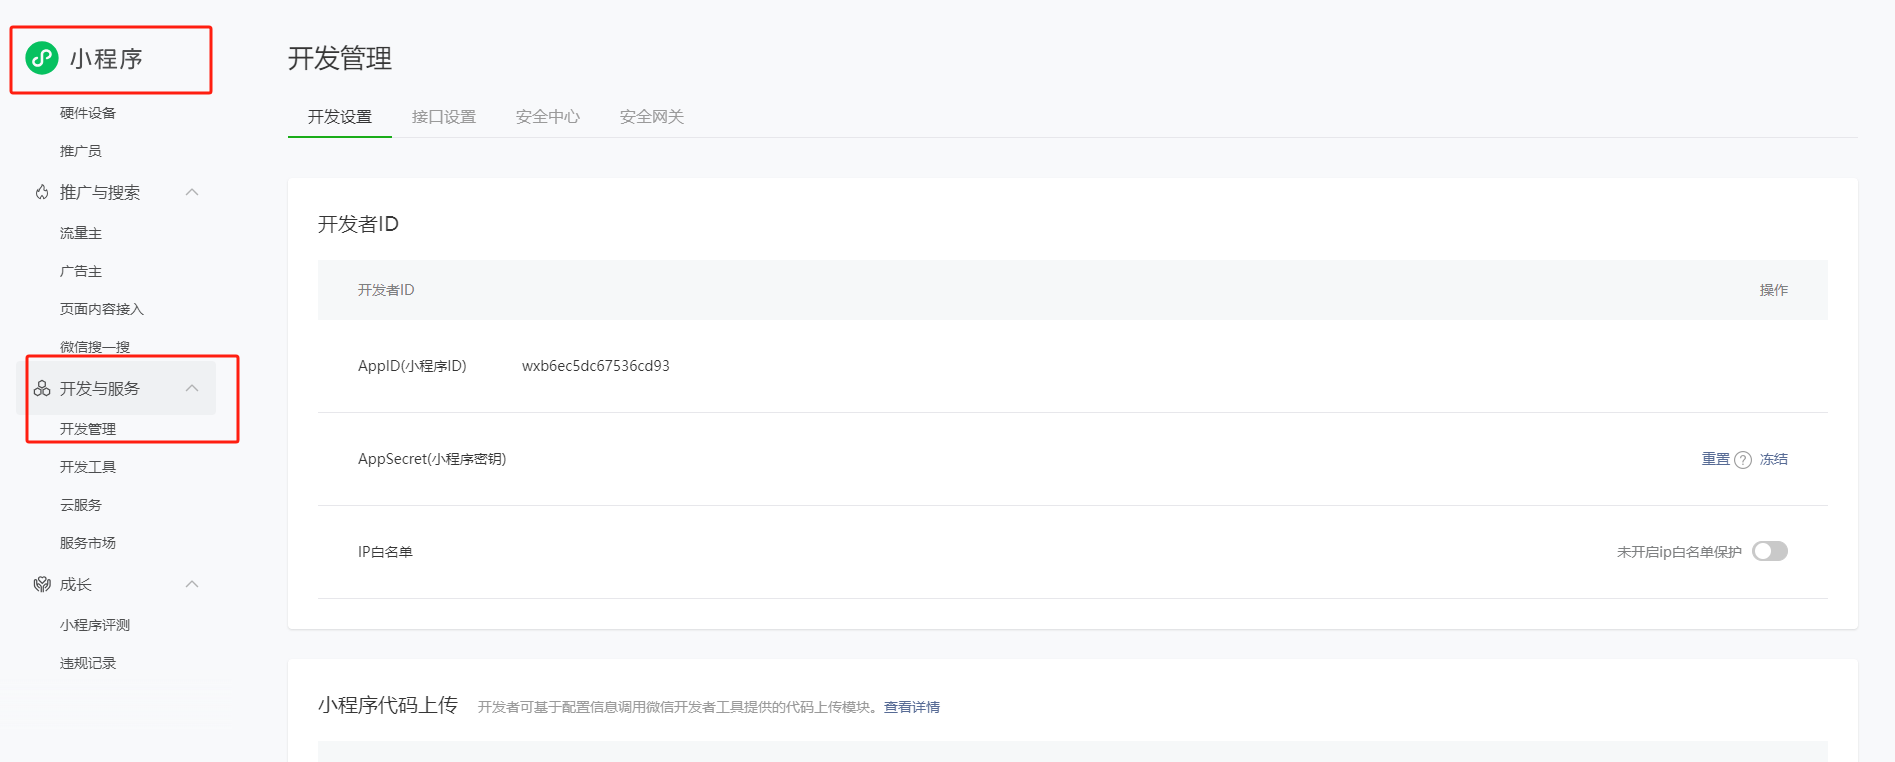Open 开发工具 in the sidebar
Viewport: 1895px width, 762px height.
(88, 467)
